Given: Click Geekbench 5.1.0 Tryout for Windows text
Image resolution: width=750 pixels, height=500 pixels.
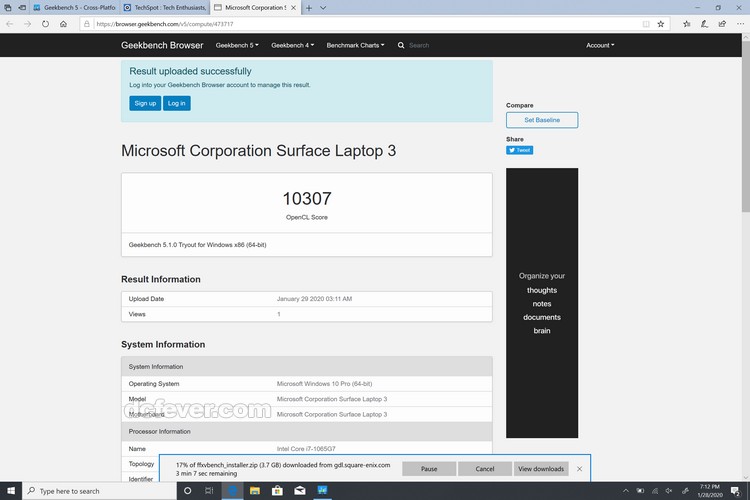Looking at the screenshot, I should [197, 244].
